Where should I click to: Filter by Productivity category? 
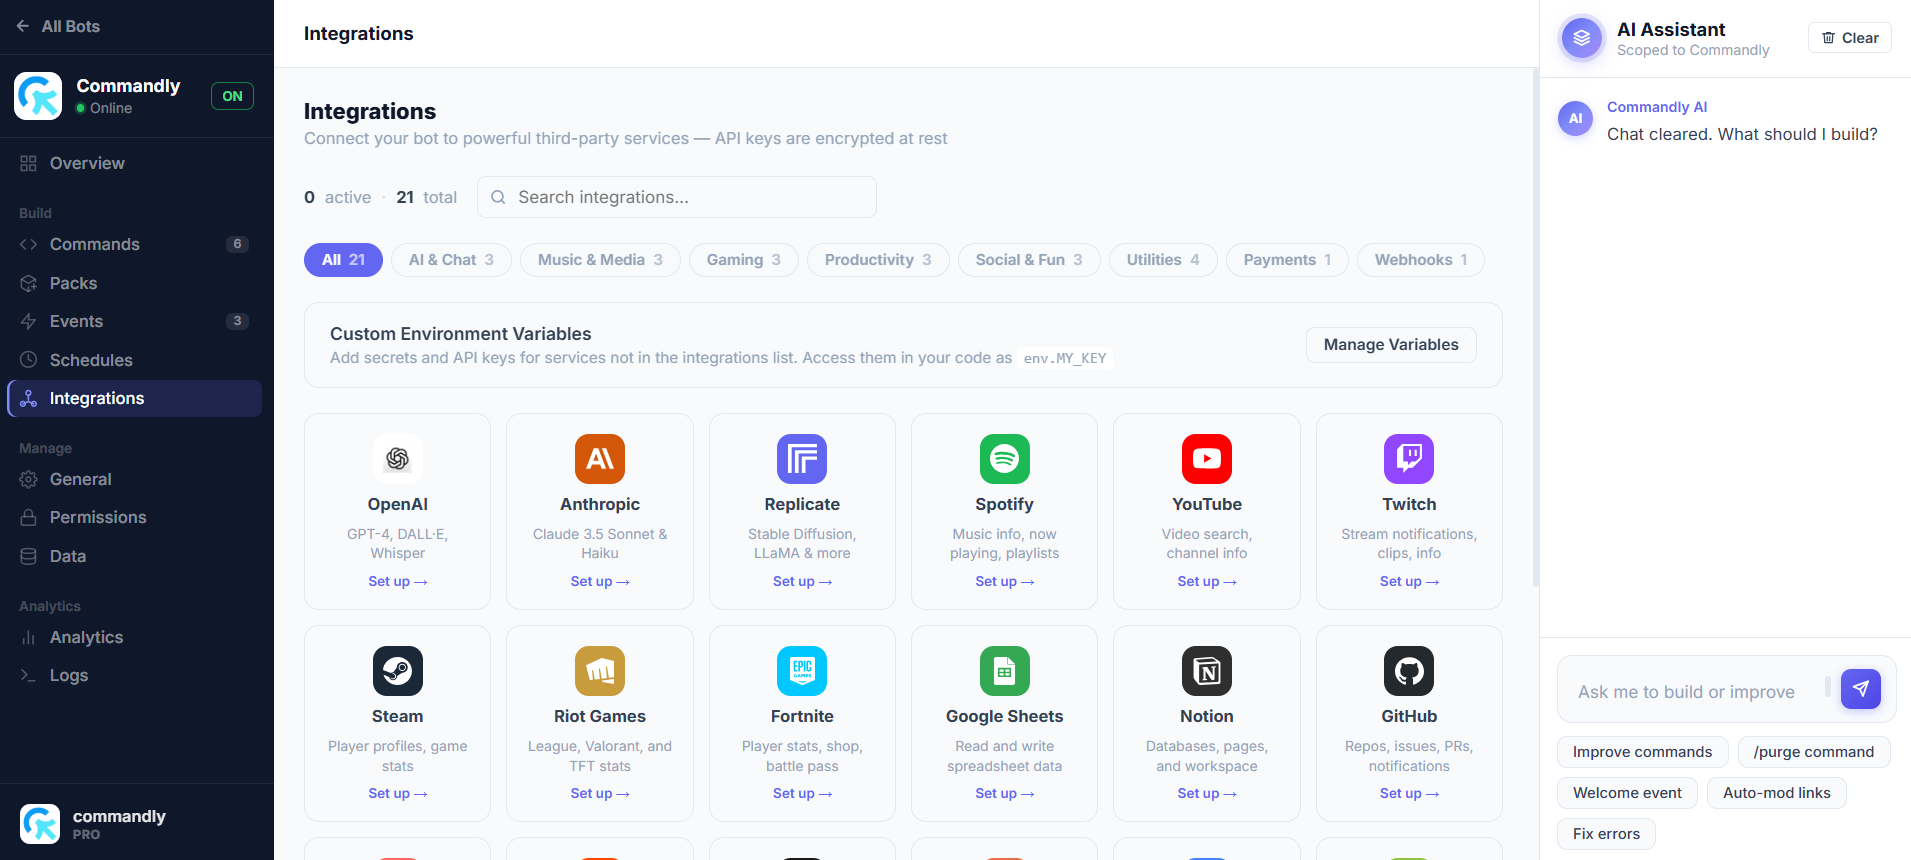[x=878, y=260]
